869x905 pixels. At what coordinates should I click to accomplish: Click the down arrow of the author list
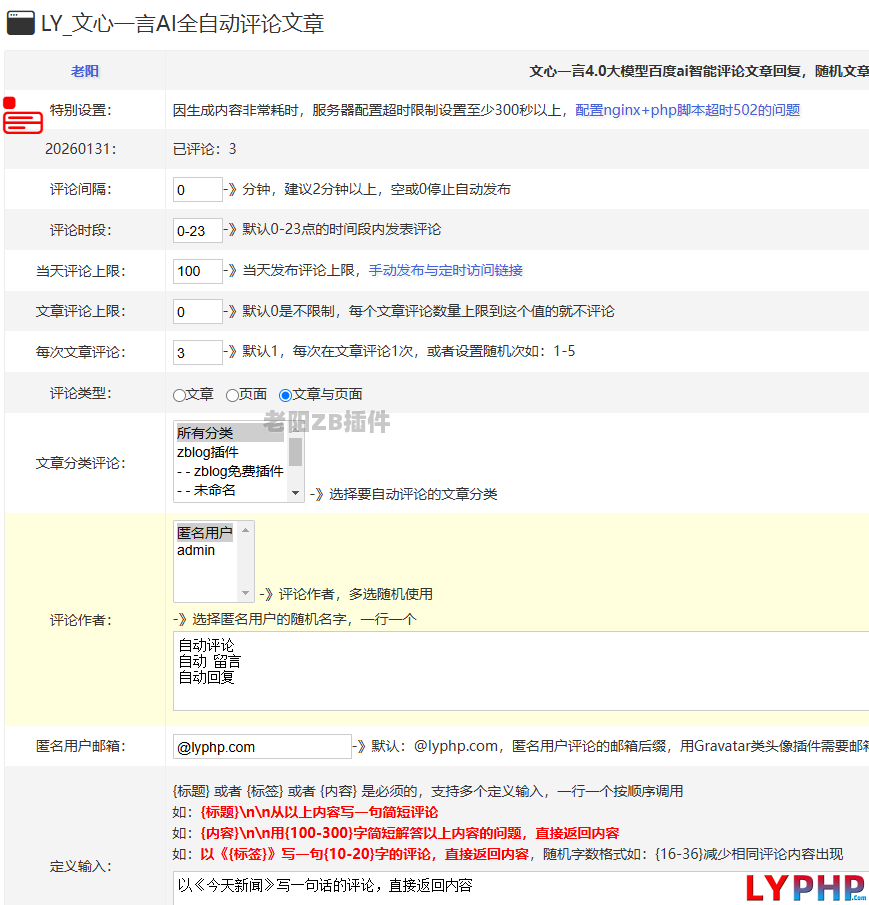click(x=246, y=593)
